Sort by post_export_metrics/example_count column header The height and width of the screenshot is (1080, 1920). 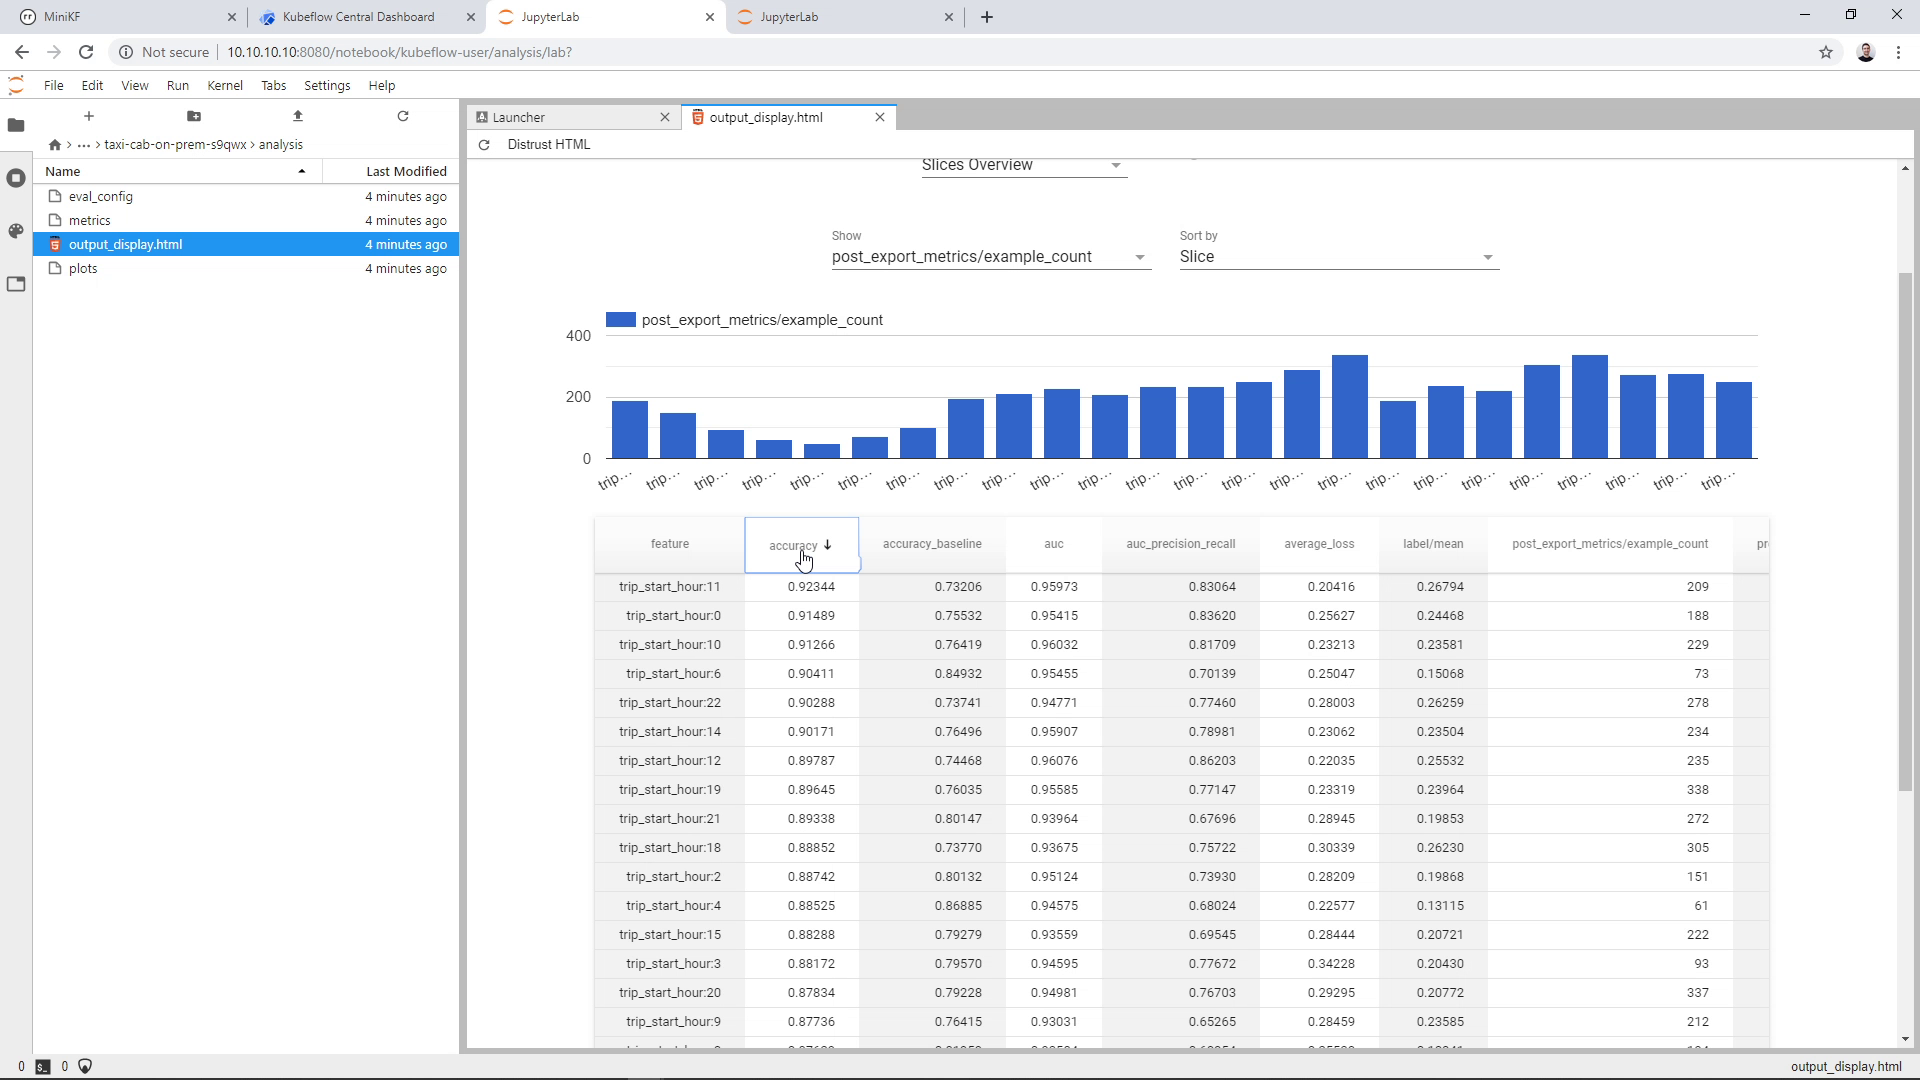click(x=1610, y=544)
